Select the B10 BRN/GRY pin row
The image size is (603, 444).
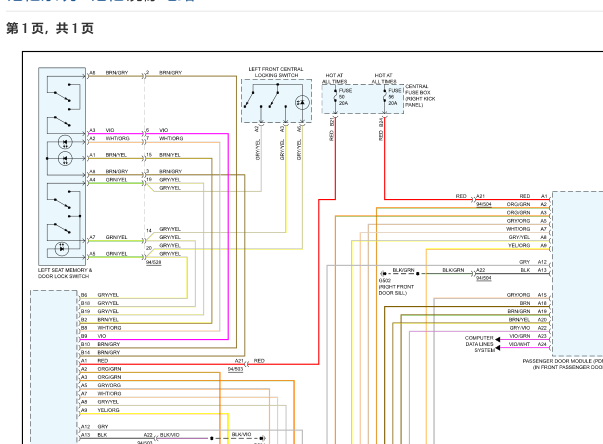[x=101, y=344]
